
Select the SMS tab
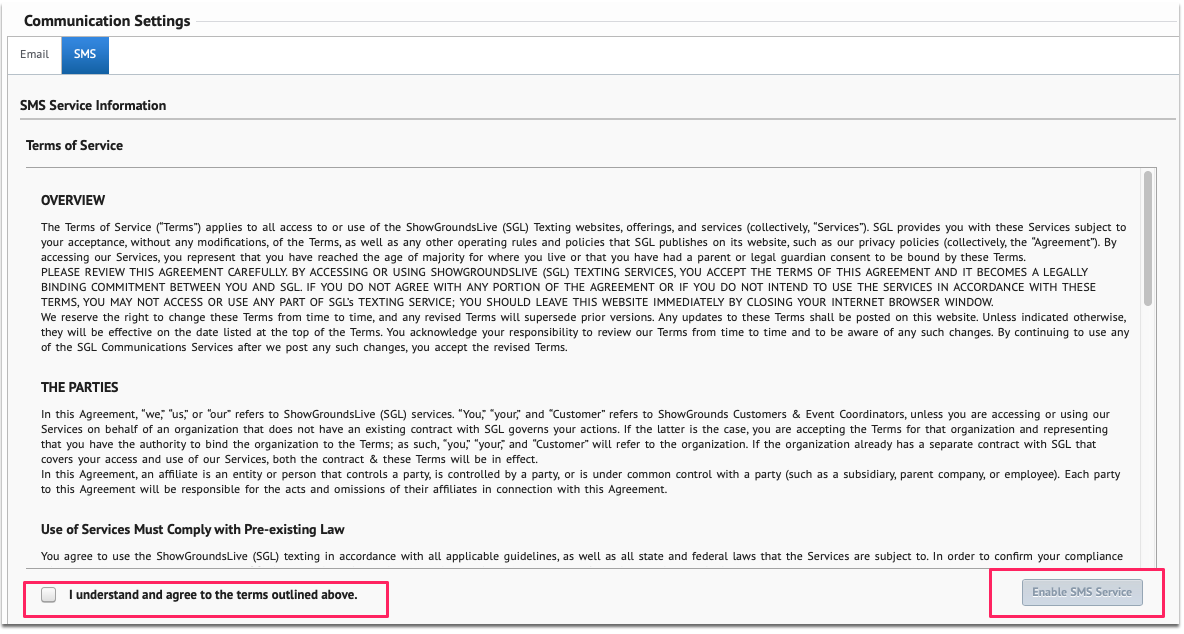tap(85, 55)
